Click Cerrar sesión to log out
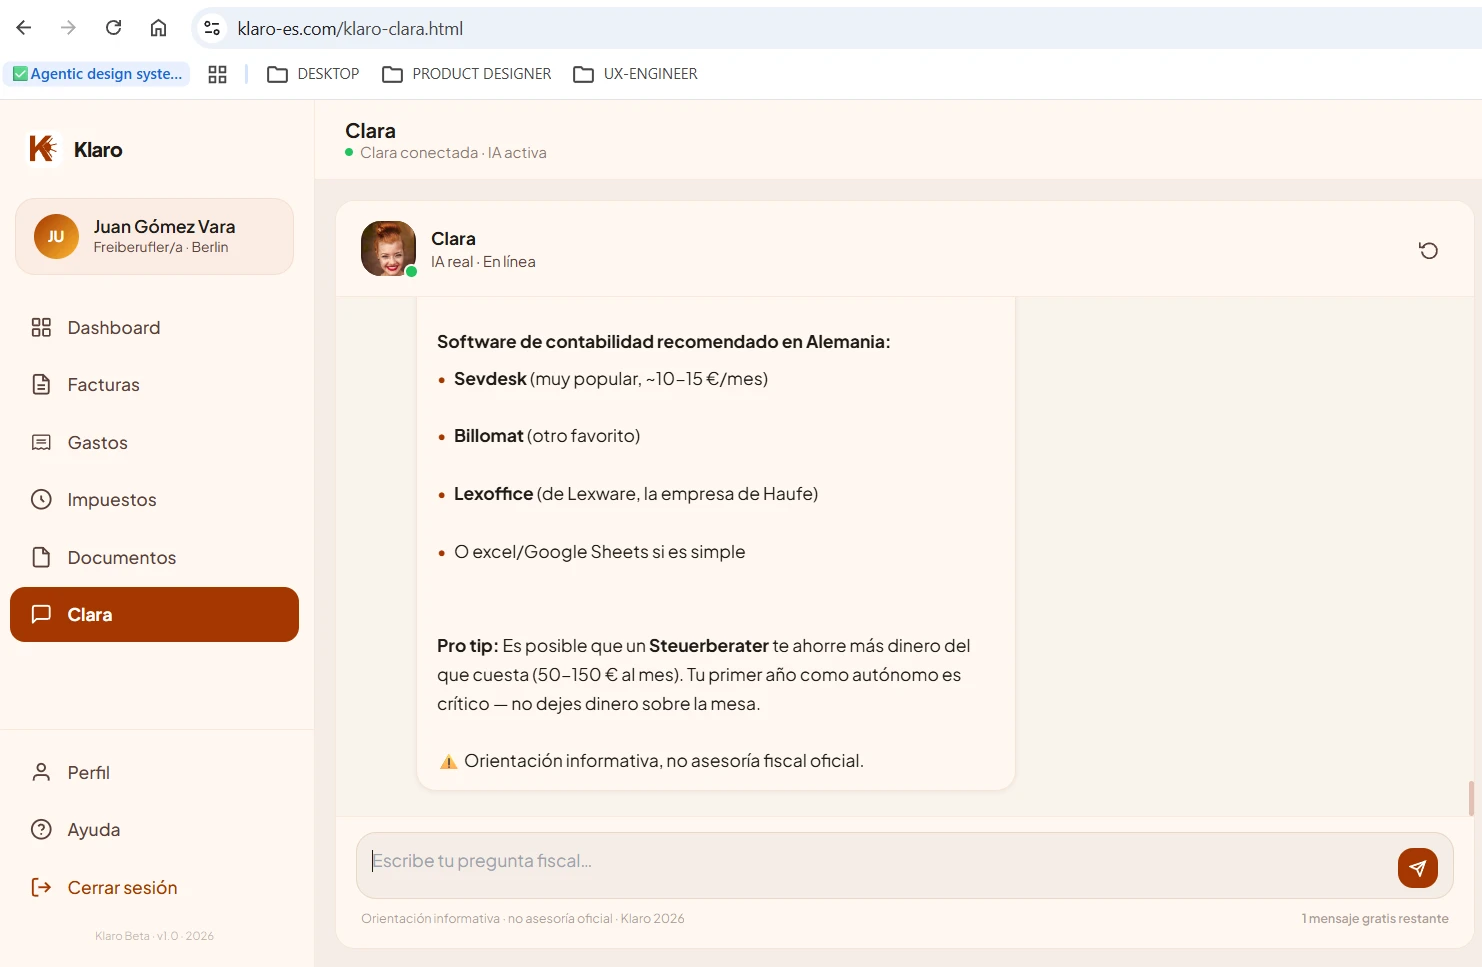The image size is (1482, 967). point(154,887)
